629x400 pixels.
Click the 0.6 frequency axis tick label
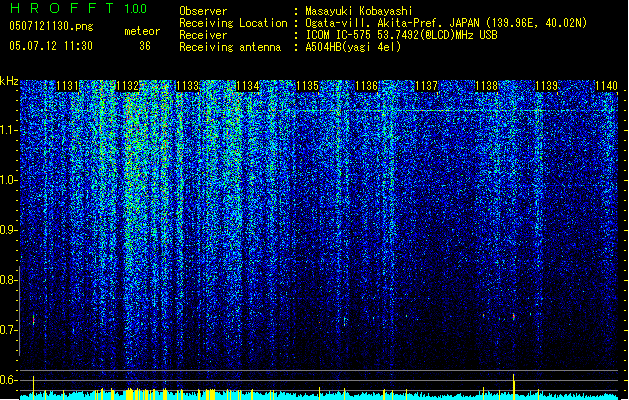click(x=9, y=380)
